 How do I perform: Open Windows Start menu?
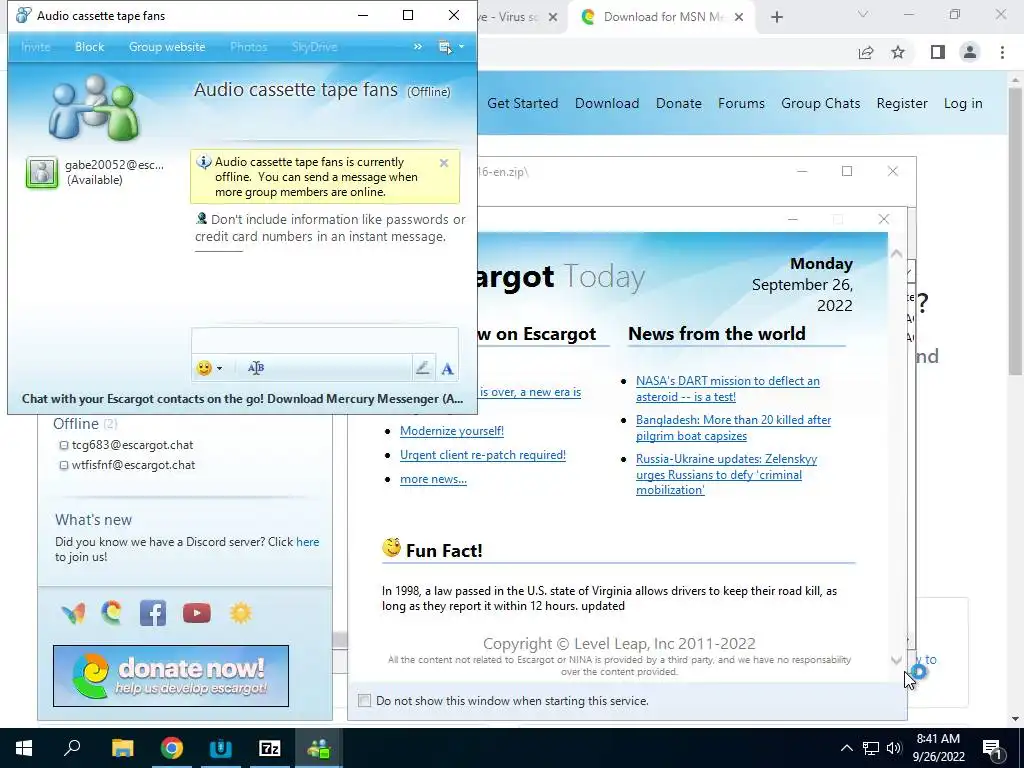24,748
